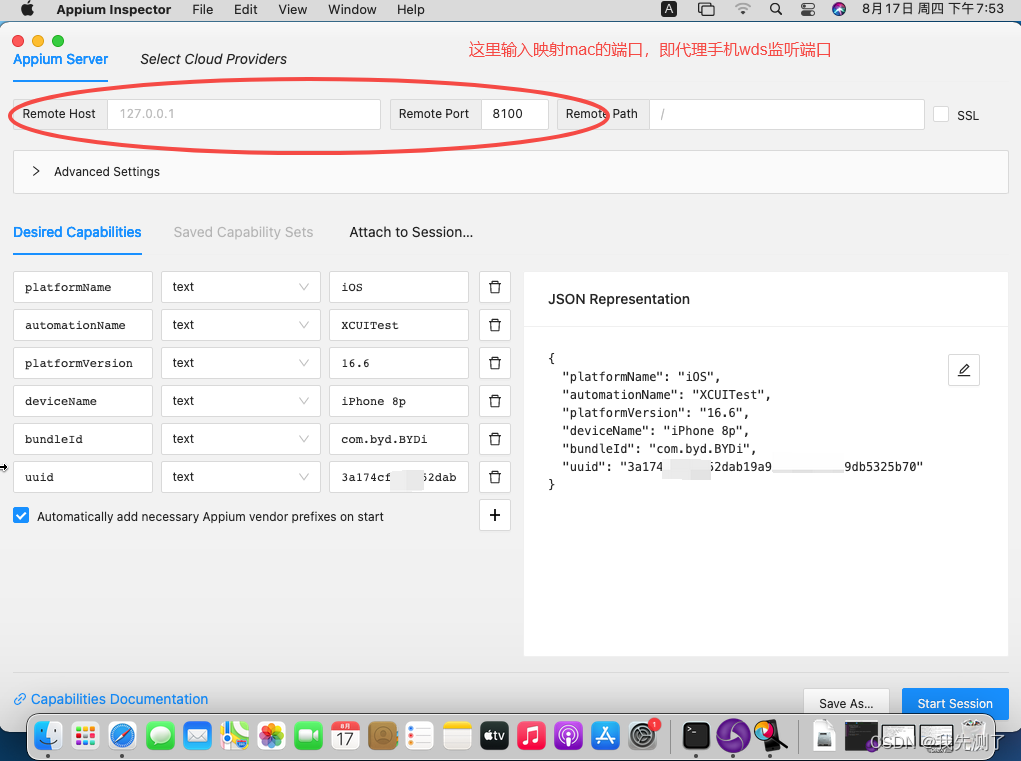
Task: Enable the SSL checkbox
Action: [x=940, y=114]
